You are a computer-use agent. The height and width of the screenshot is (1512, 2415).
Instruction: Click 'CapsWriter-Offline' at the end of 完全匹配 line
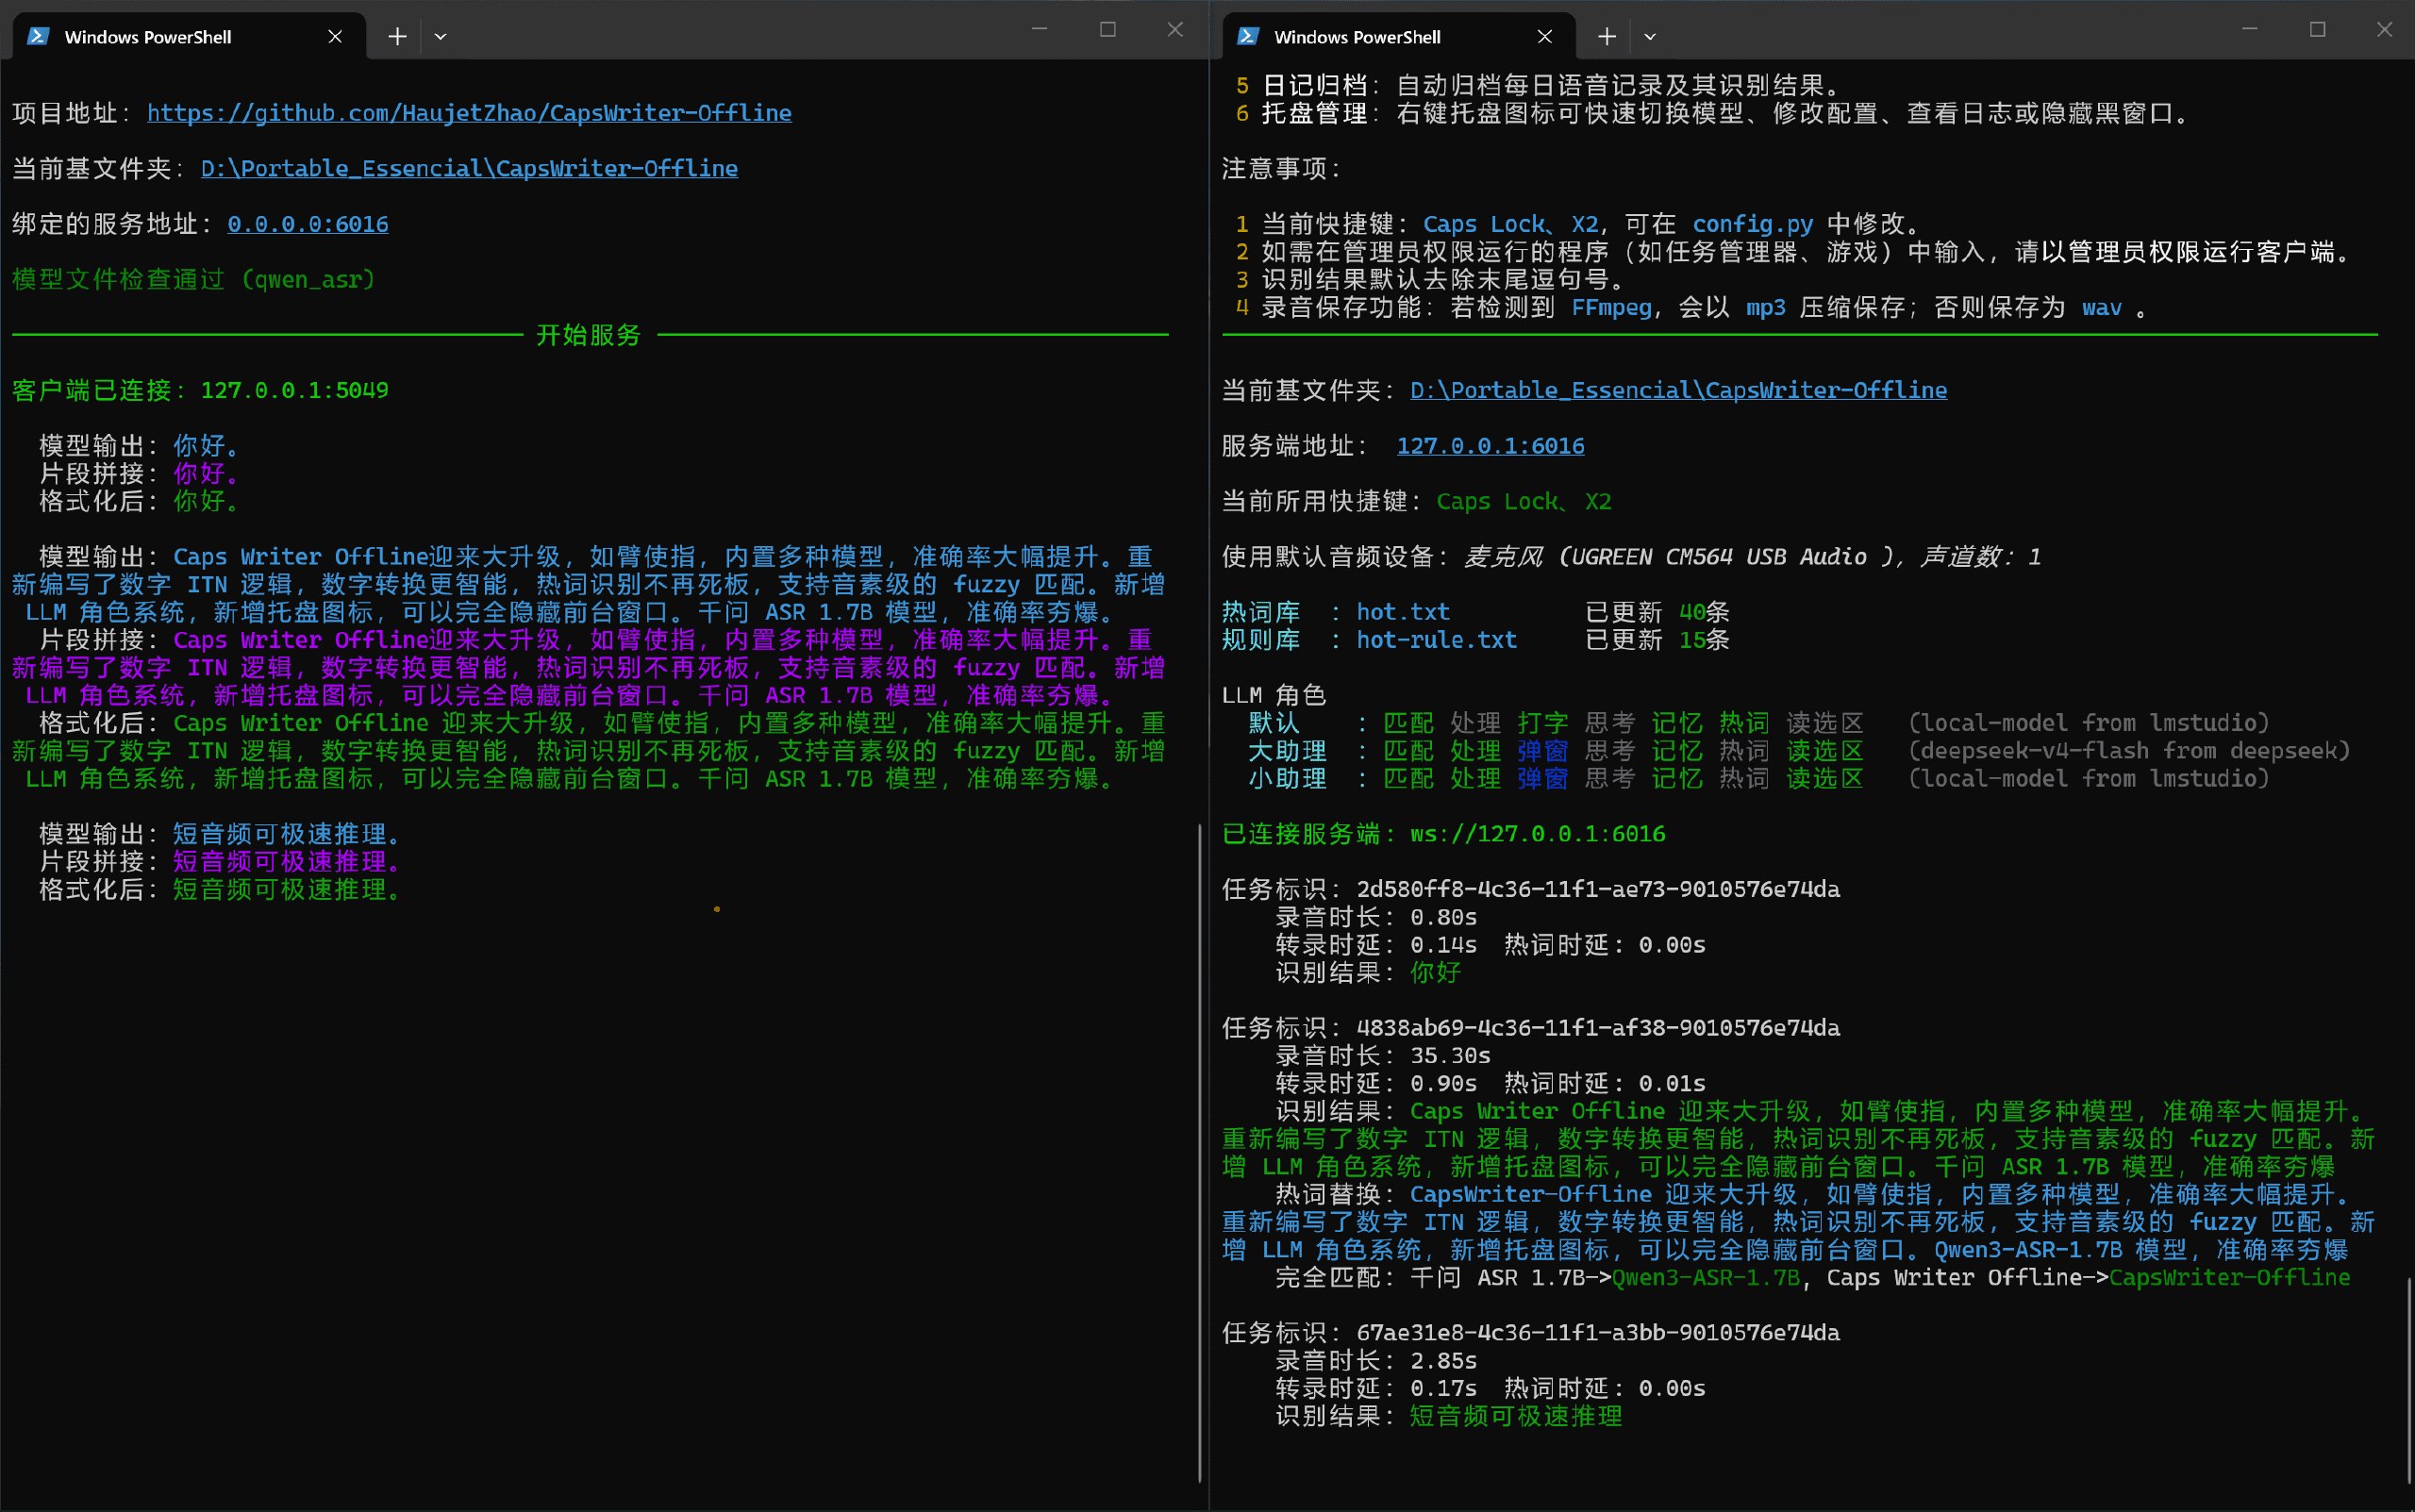pos(2229,1278)
